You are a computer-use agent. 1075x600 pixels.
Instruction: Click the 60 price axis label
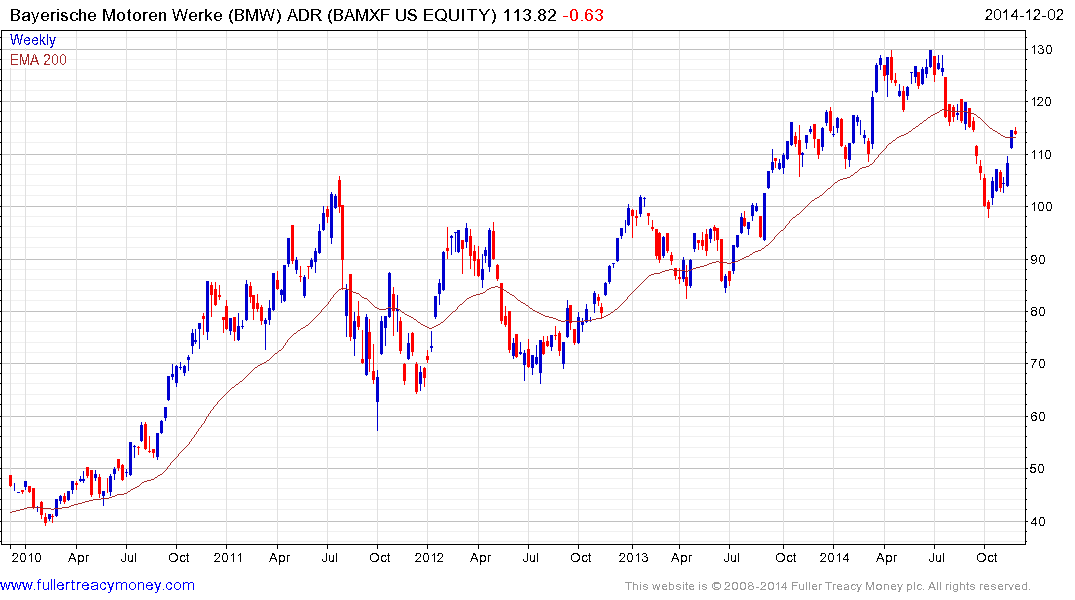pos(1038,416)
